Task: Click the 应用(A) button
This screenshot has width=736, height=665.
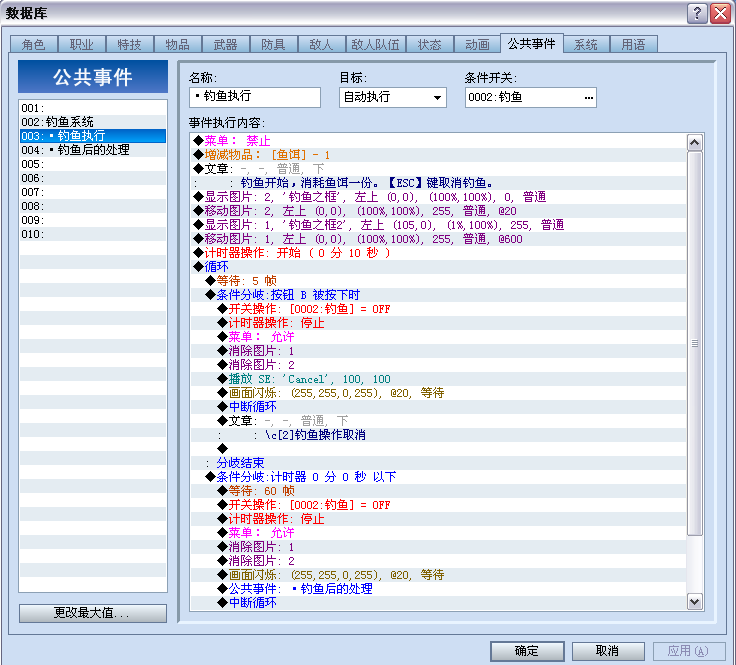Action: point(689,651)
